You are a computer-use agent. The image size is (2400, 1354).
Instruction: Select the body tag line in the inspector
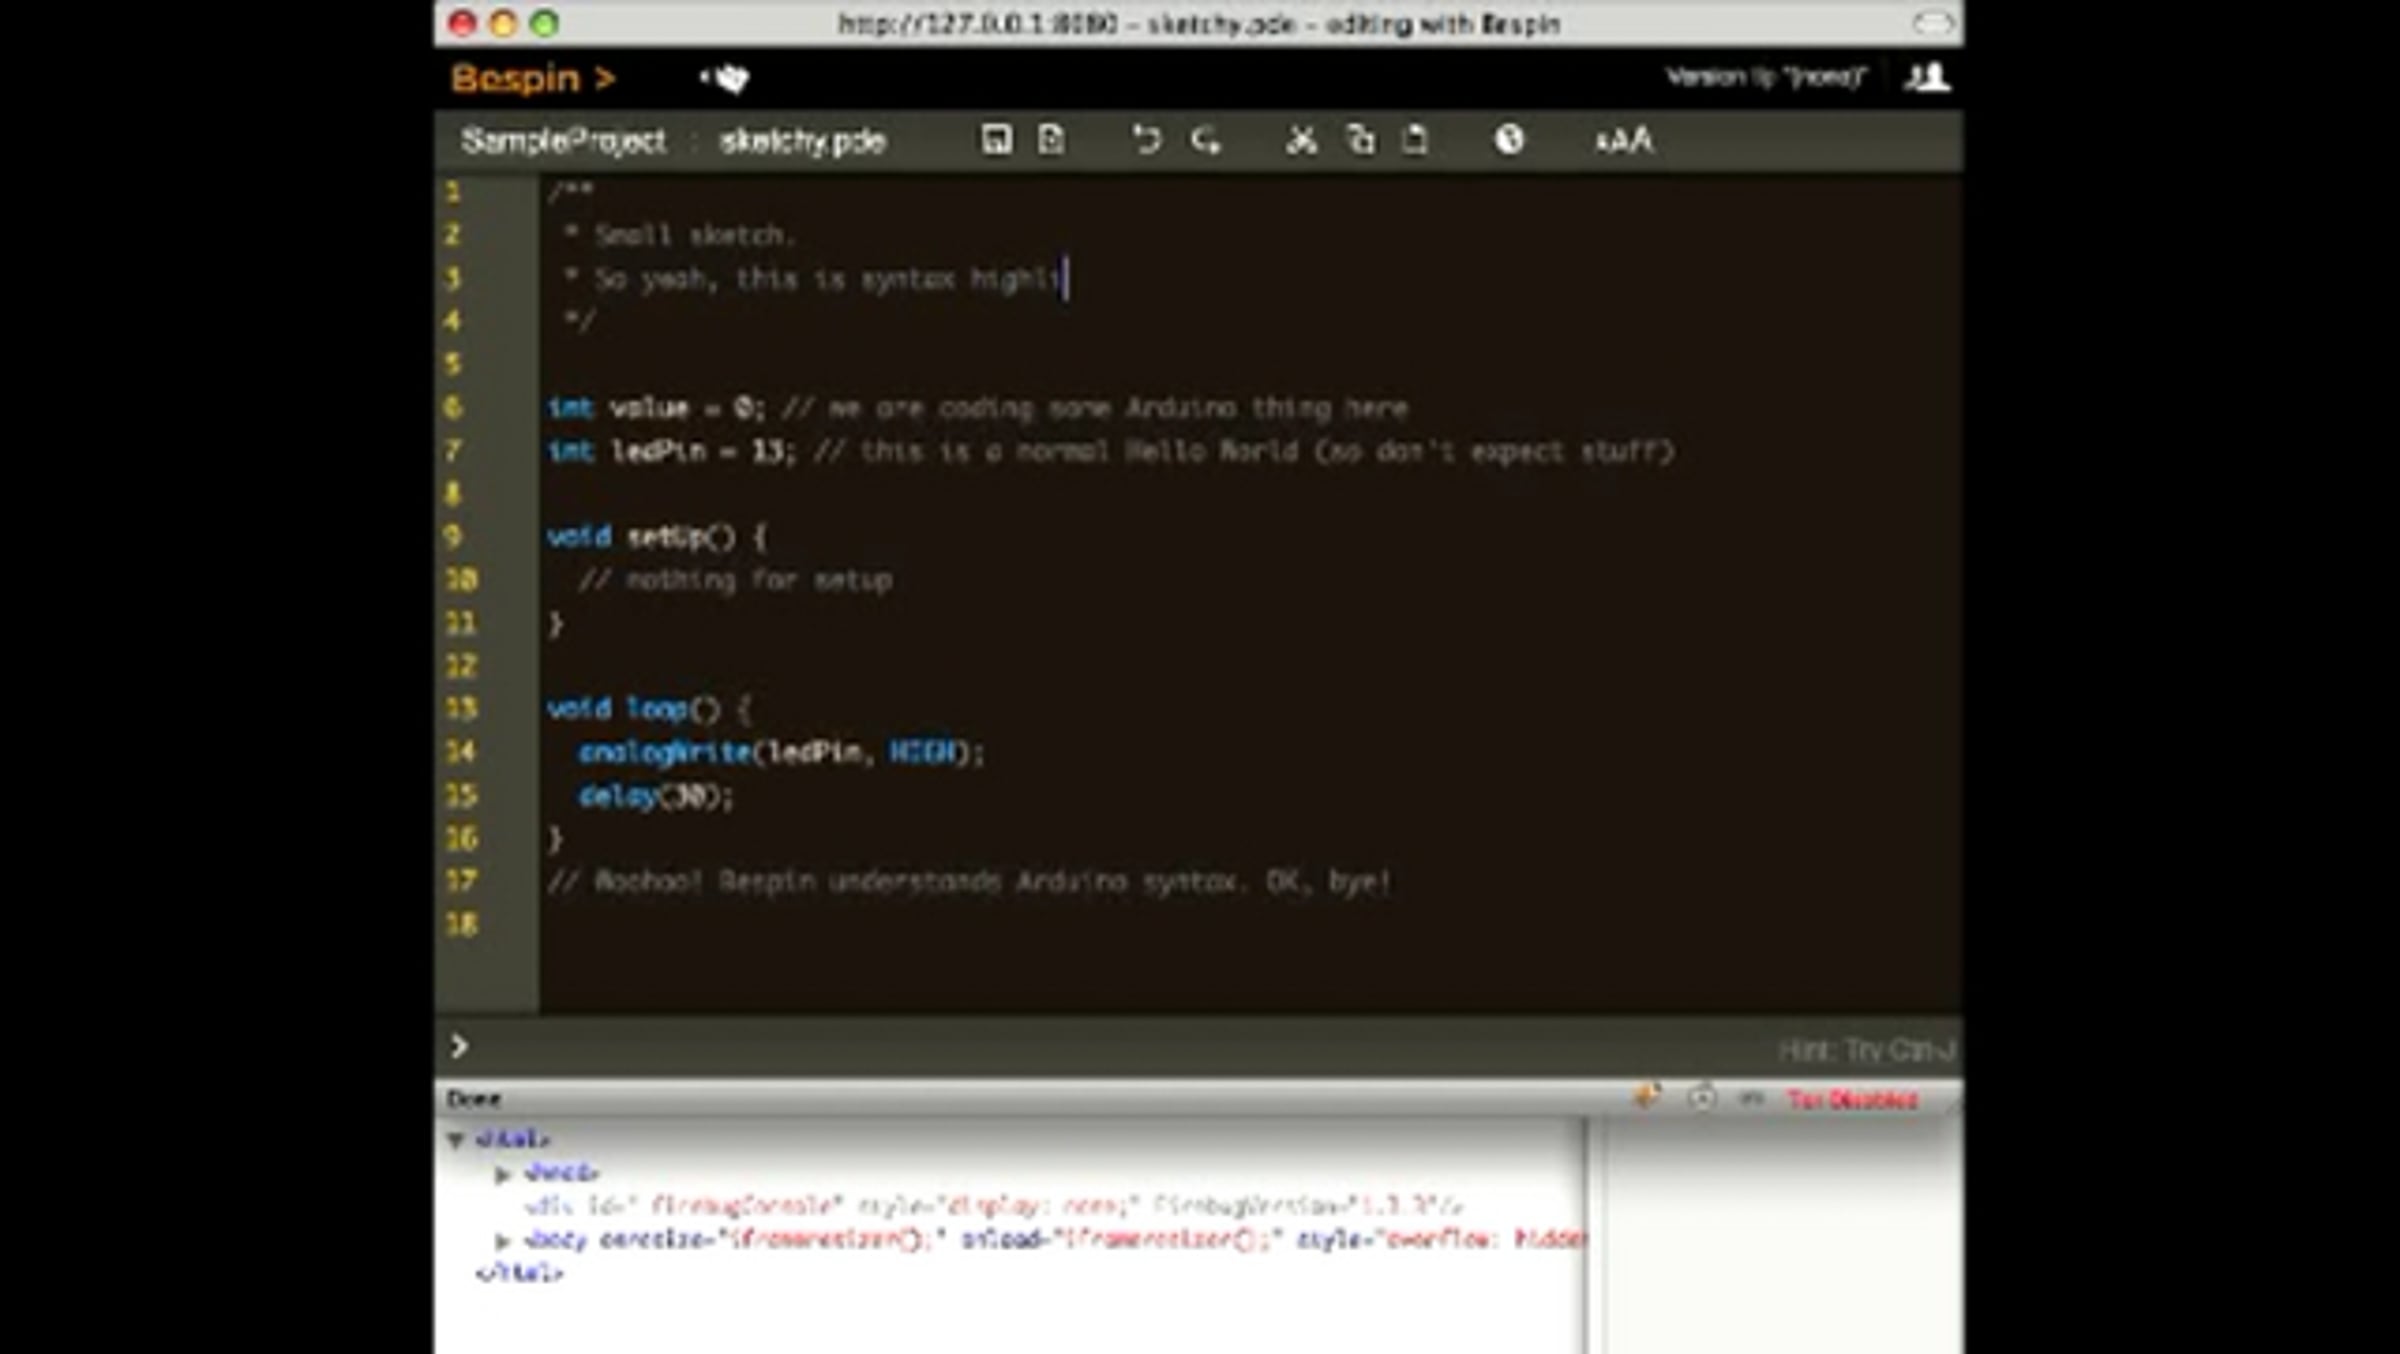click(1054, 1240)
